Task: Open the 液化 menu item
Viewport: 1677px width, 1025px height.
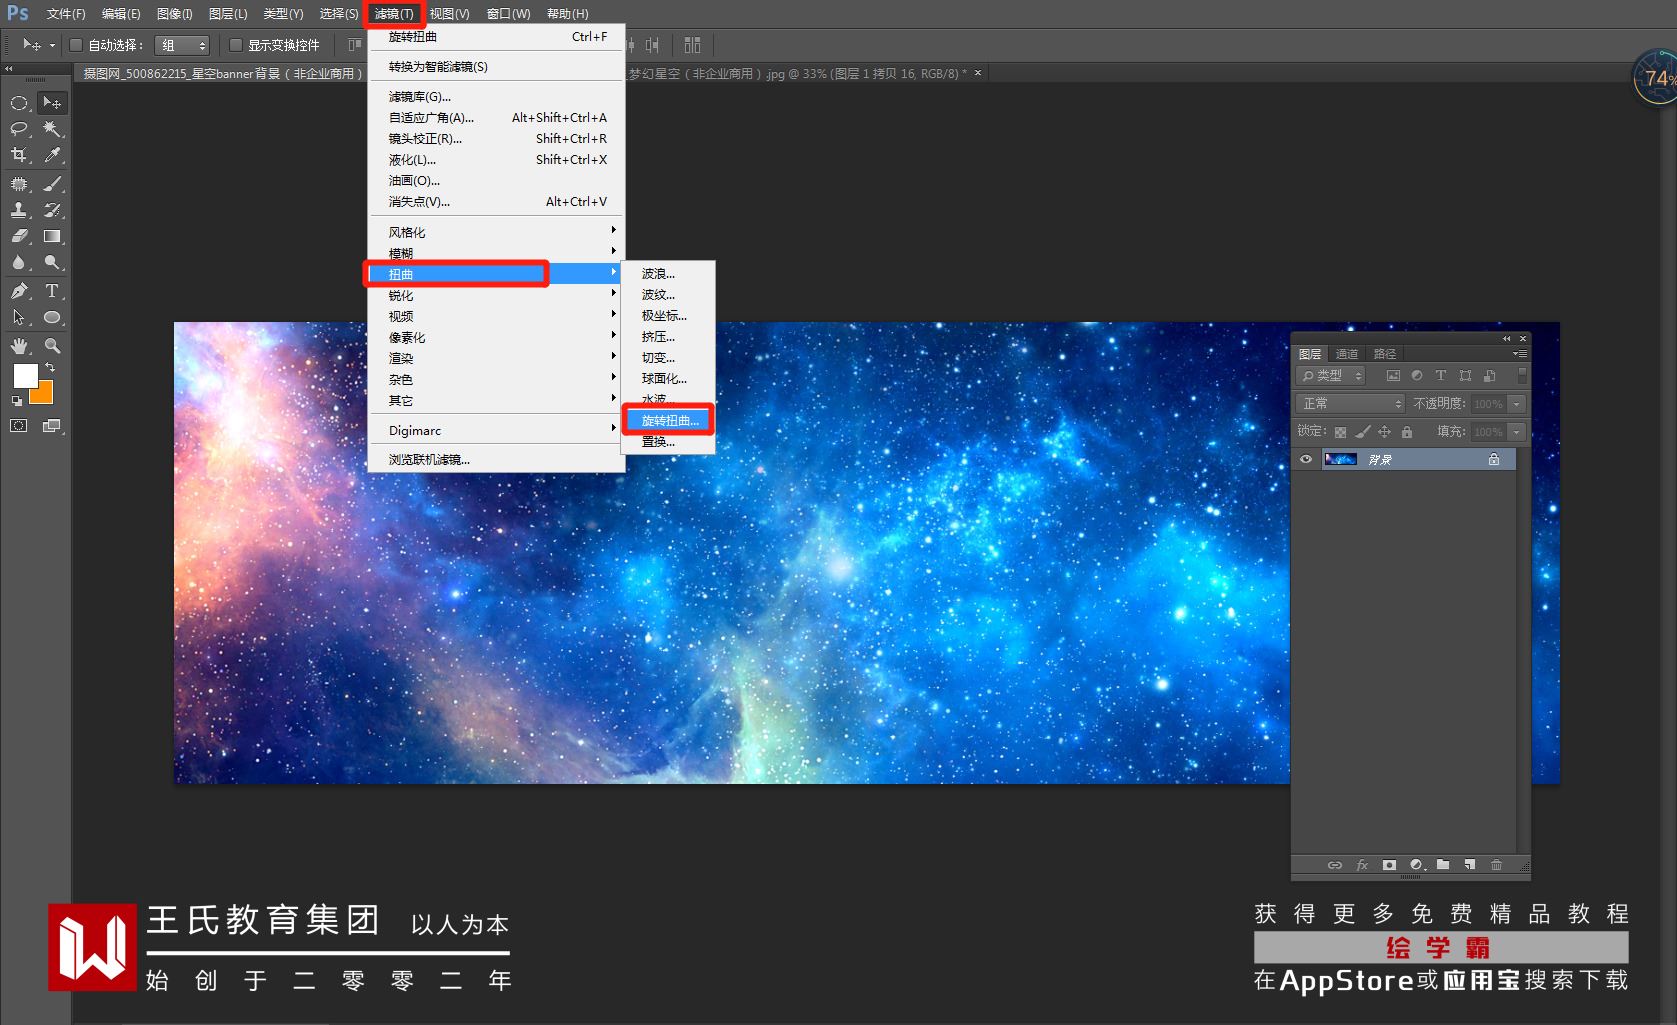Action: (496, 160)
